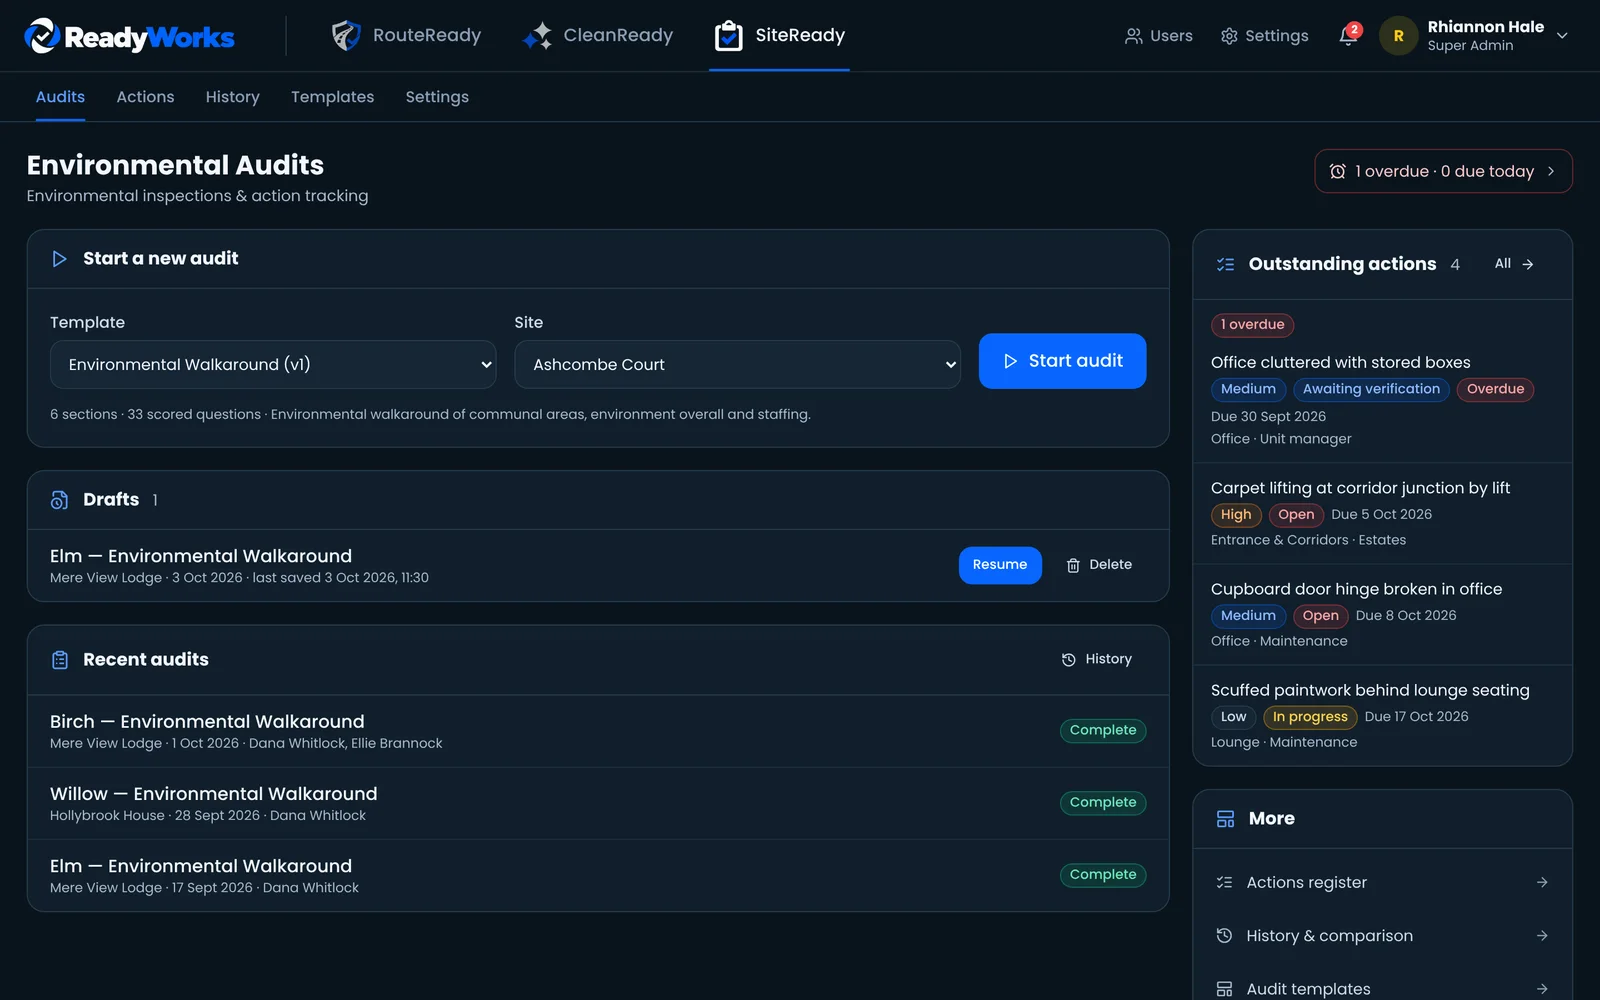Viewport: 1600px width, 1000px height.
Task: Click the Settings gear icon in header
Action: click(x=1229, y=36)
